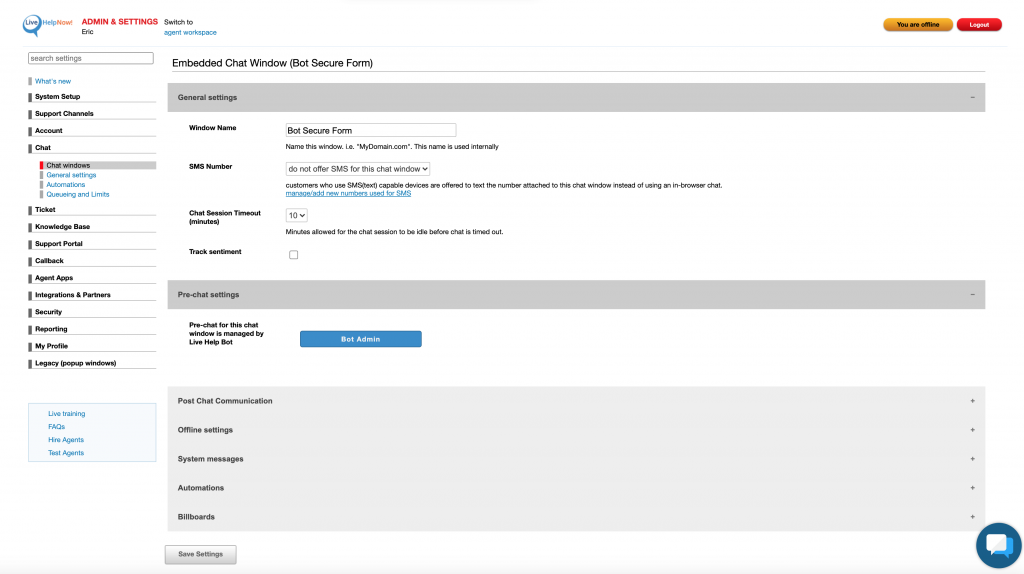Click the Bot Admin button
This screenshot has height=574, width=1024.
360,339
